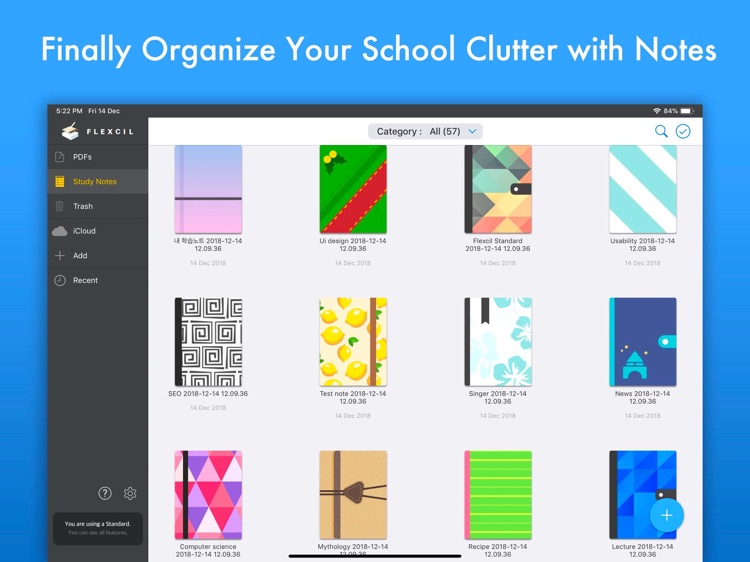
Task: Click the 'Usability 2018-12-14' title text
Action: [642, 241]
